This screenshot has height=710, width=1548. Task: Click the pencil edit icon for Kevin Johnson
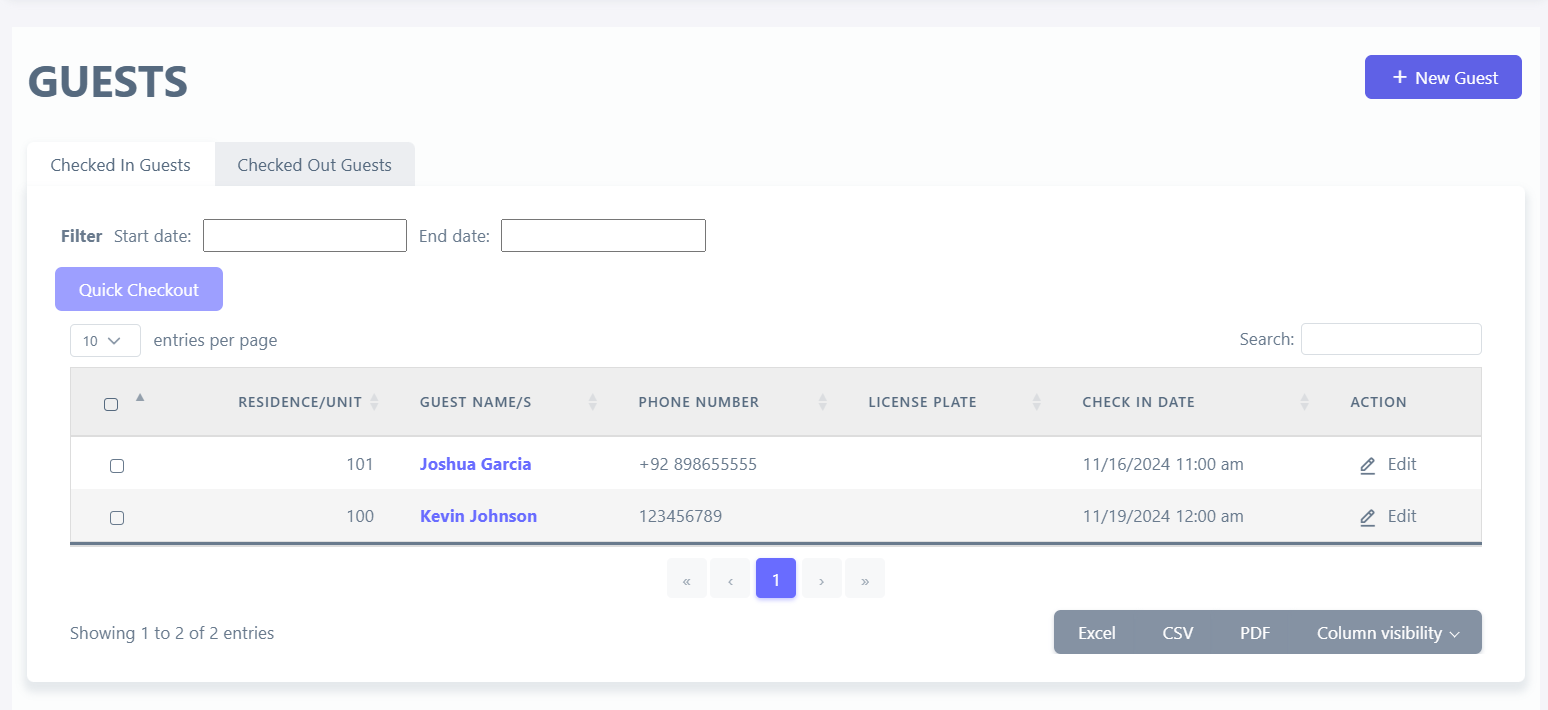point(1367,517)
